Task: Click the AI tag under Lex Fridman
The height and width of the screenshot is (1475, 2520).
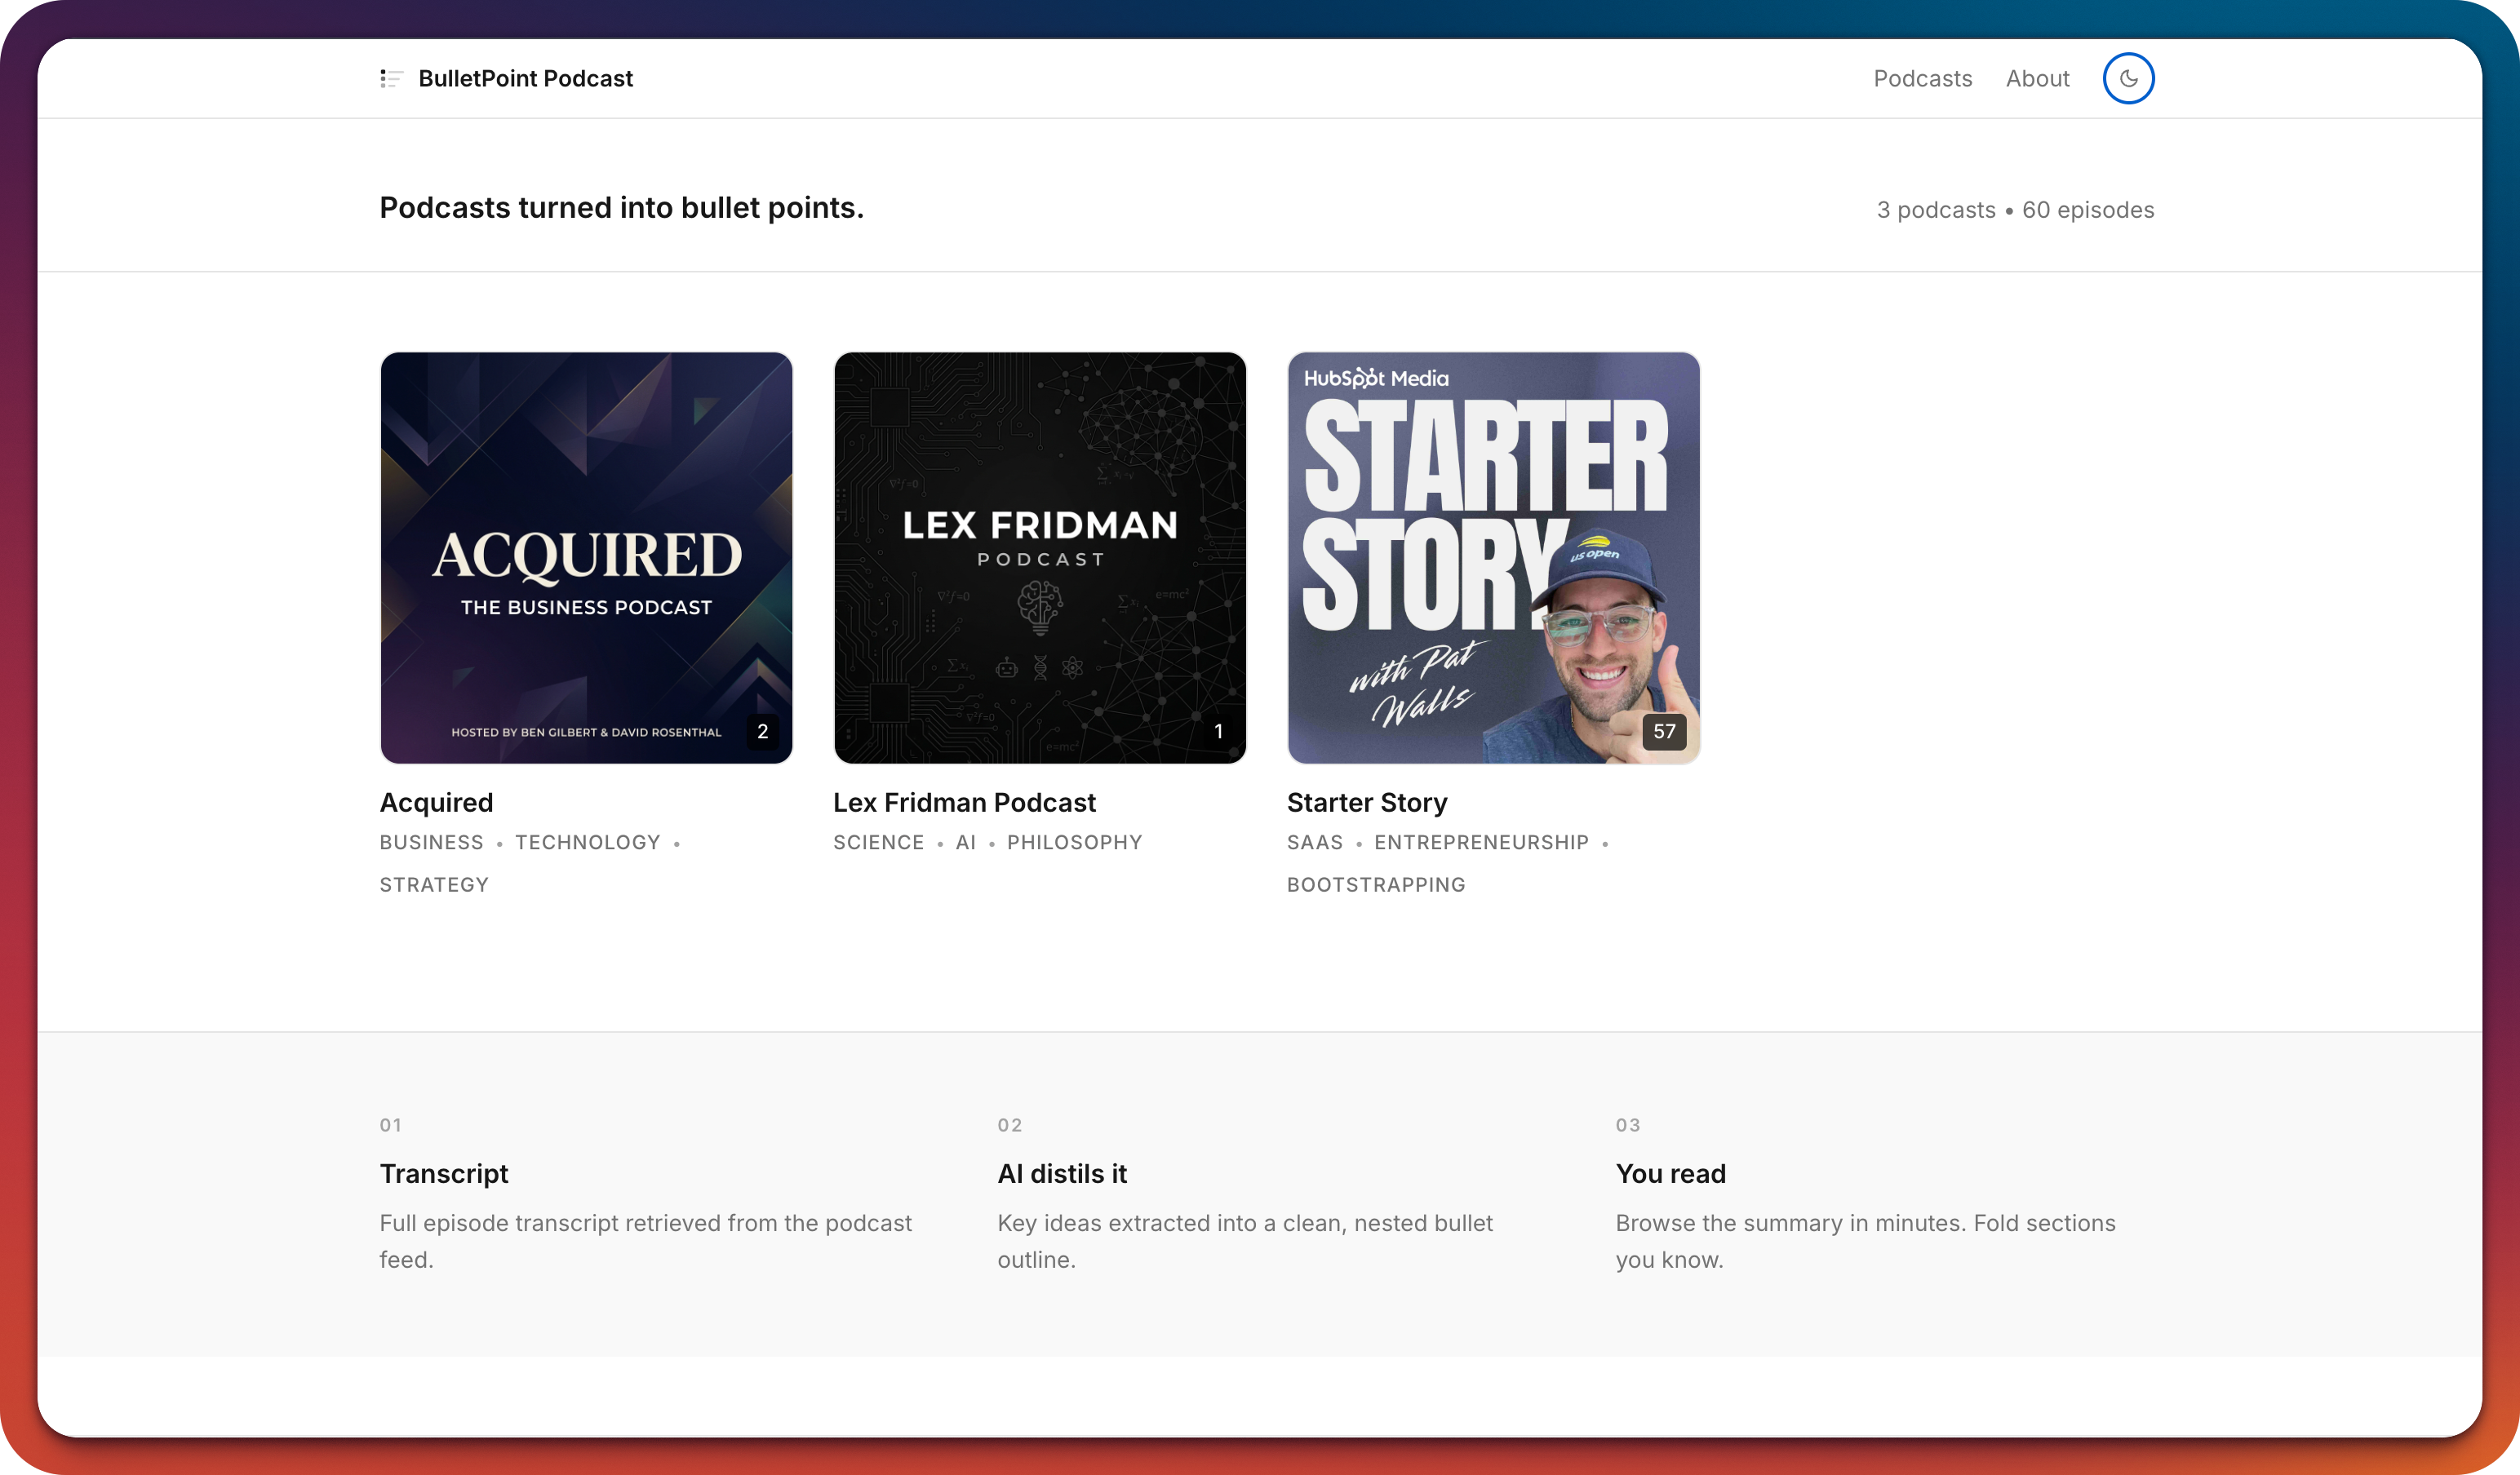Action: pyautogui.click(x=965, y=842)
